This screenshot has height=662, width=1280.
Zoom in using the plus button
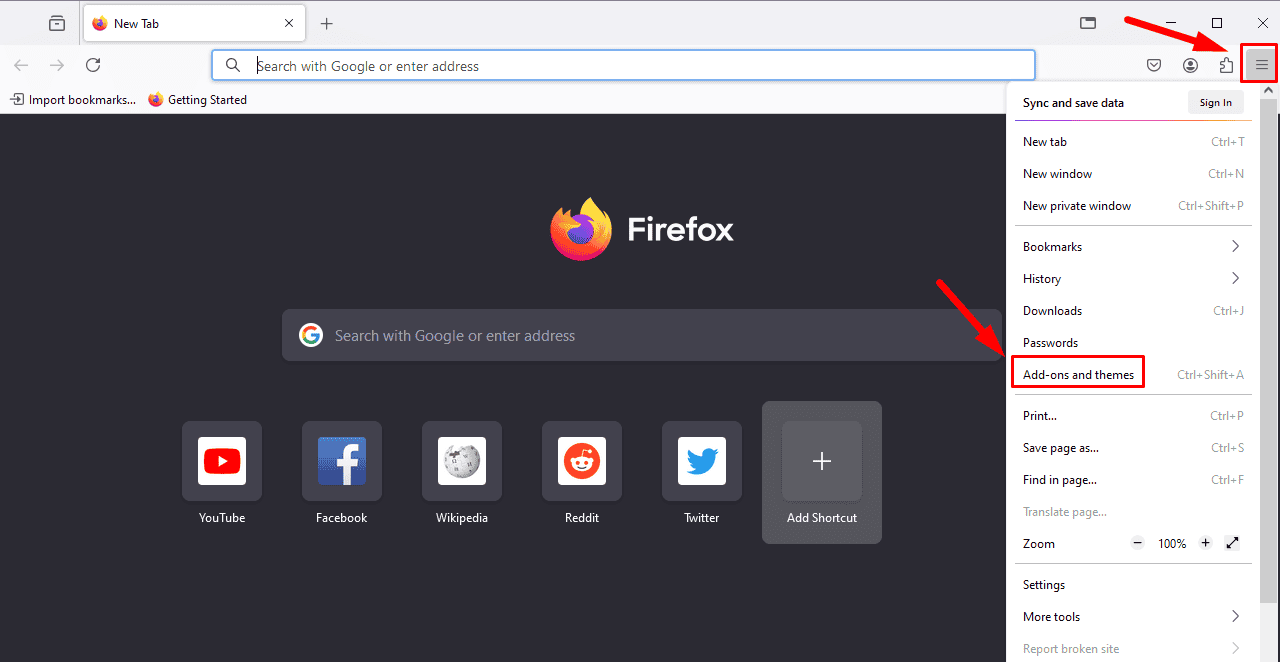tap(1205, 543)
